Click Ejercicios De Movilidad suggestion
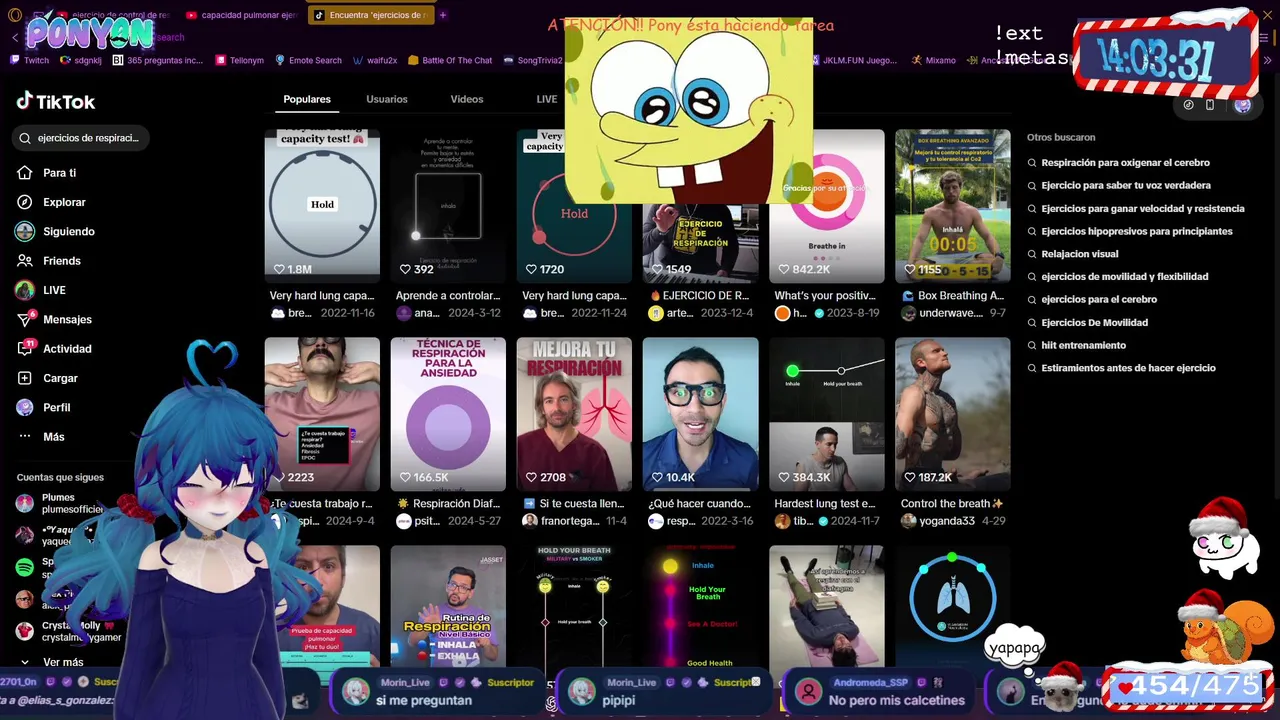The height and width of the screenshot is (720, 1280). point(1095,323)
